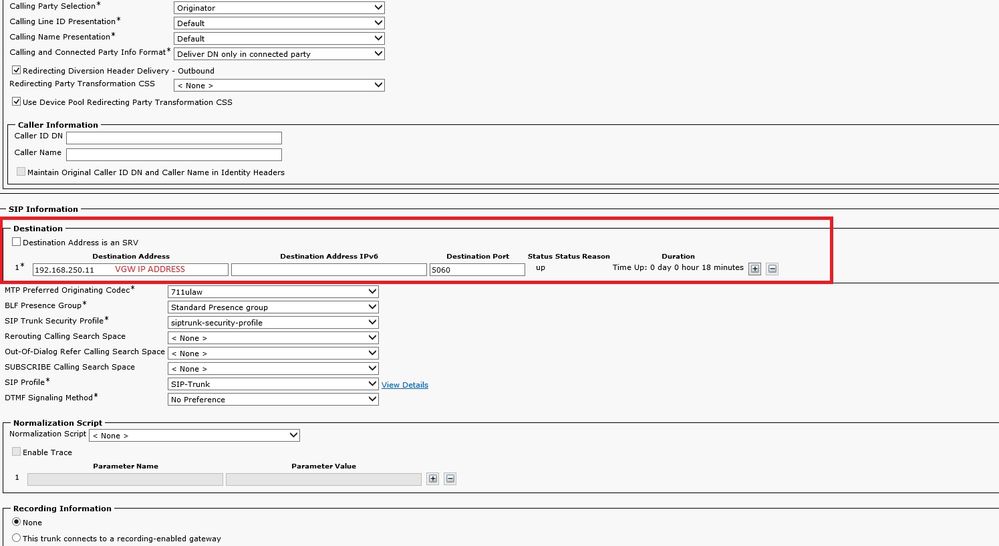999x546 pixels.
Task: Click the Parameter Value field
Action: pos(324,479)
